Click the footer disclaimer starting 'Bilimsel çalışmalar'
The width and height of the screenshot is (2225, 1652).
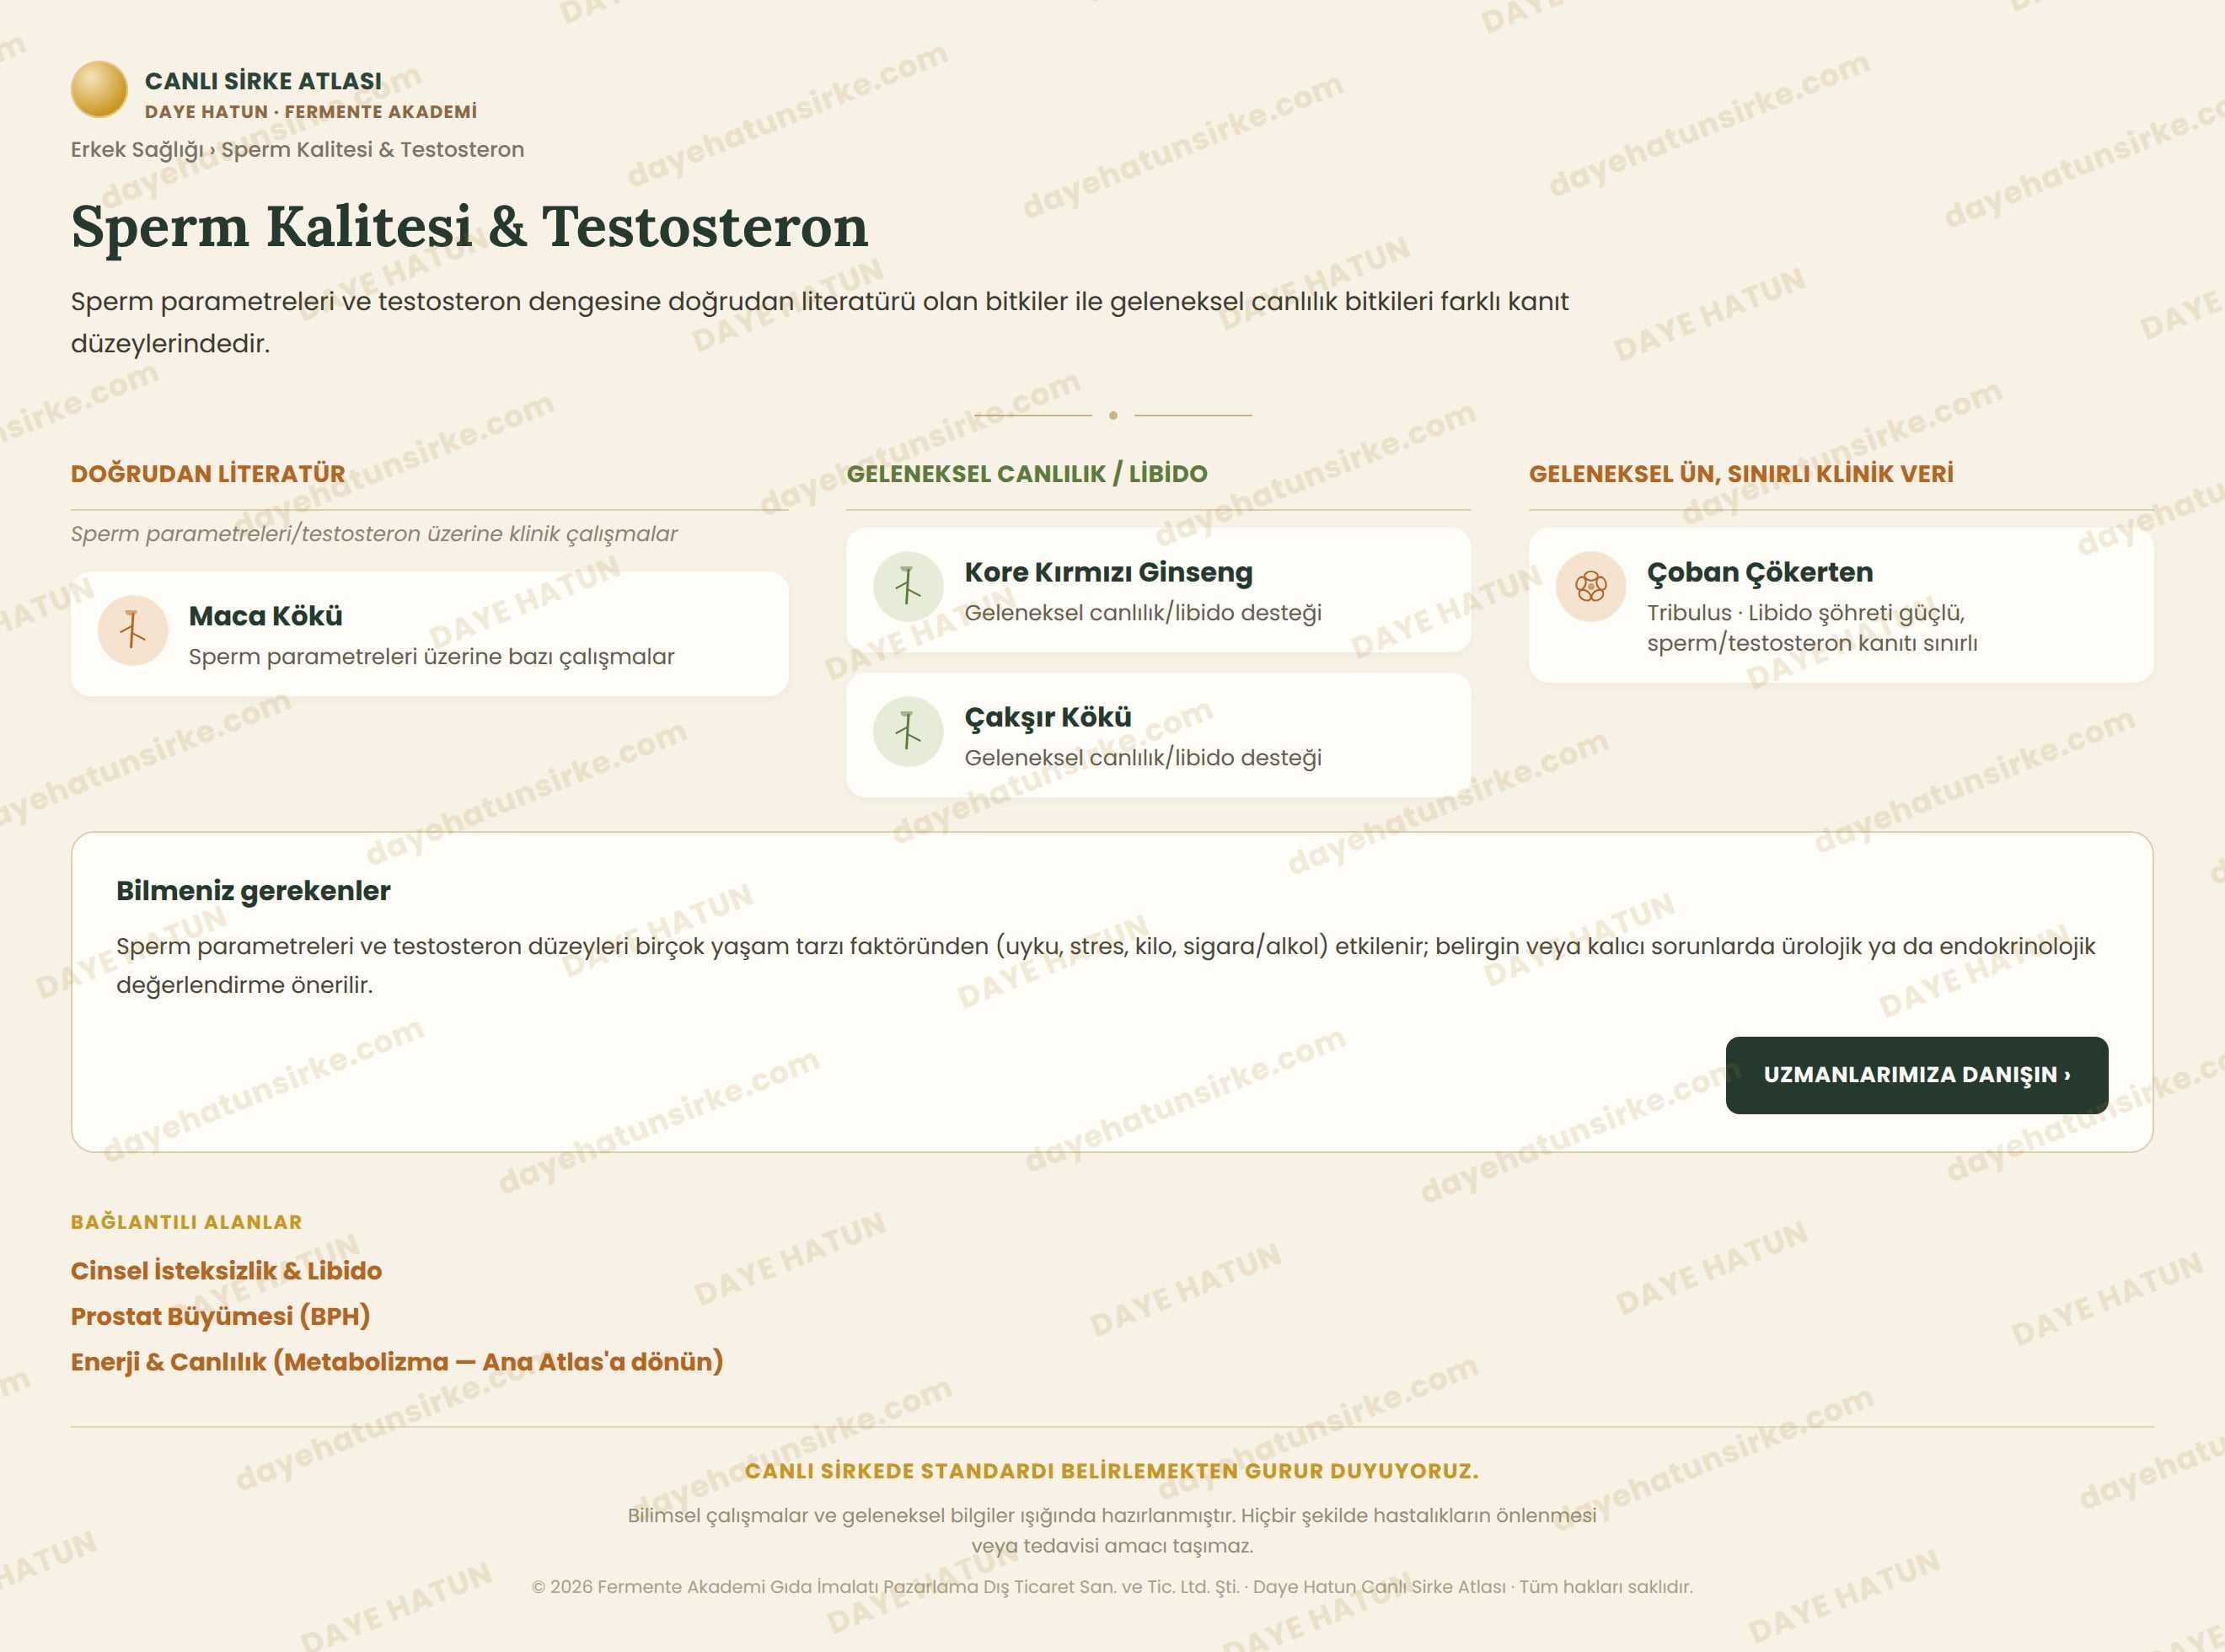click(x=1112, y=1531)
